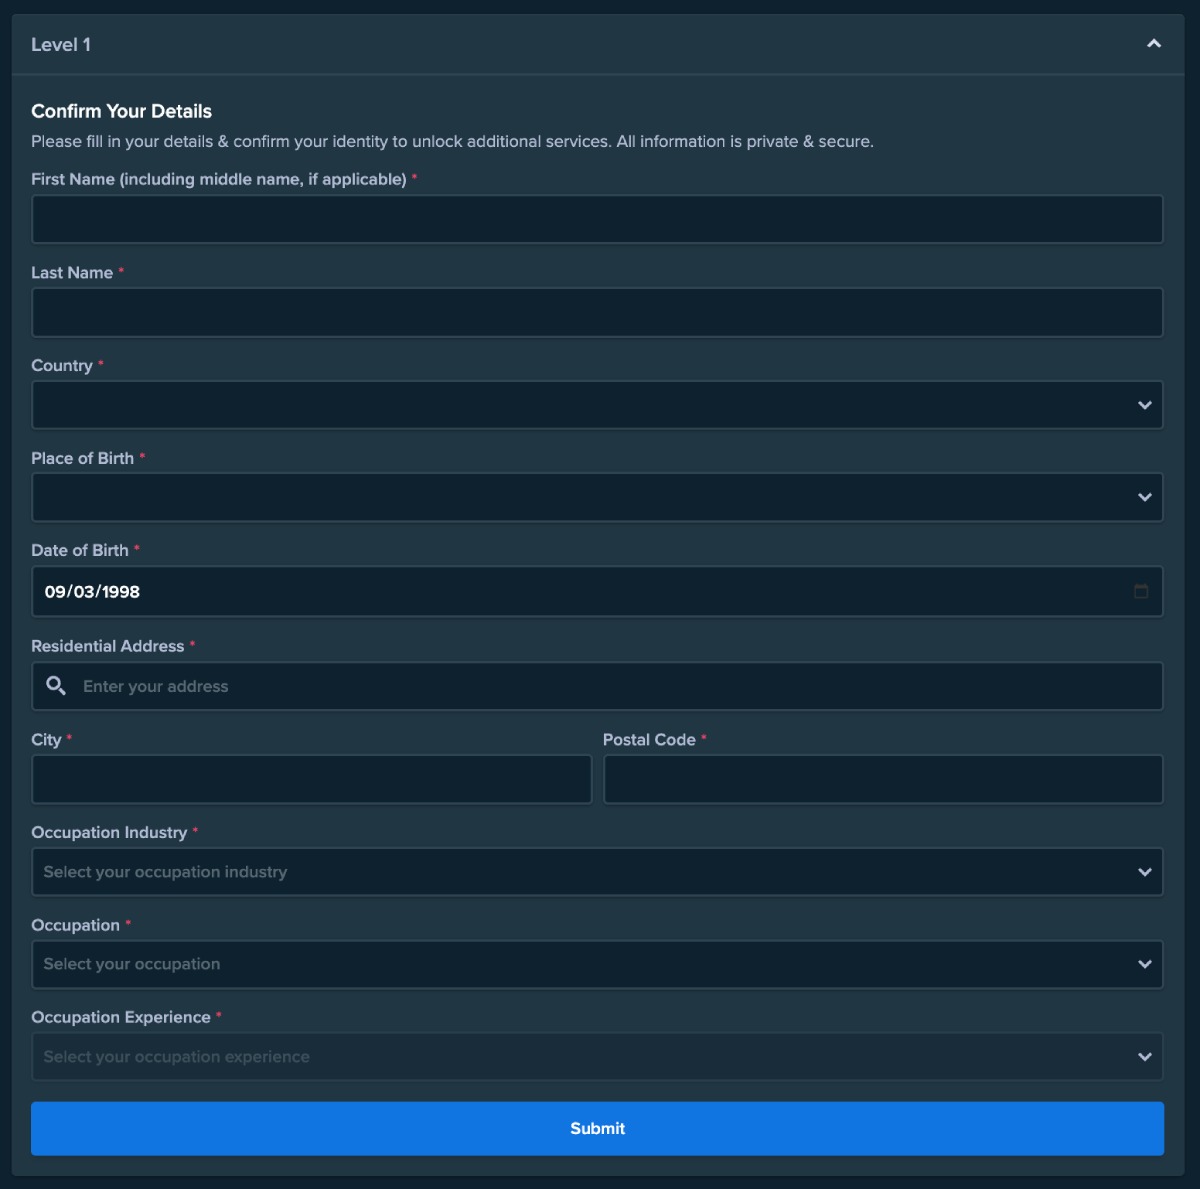Click the Occupation Experience chevron arrow
This screenshot has width=1200, height=1189.
point(1144,1057)
